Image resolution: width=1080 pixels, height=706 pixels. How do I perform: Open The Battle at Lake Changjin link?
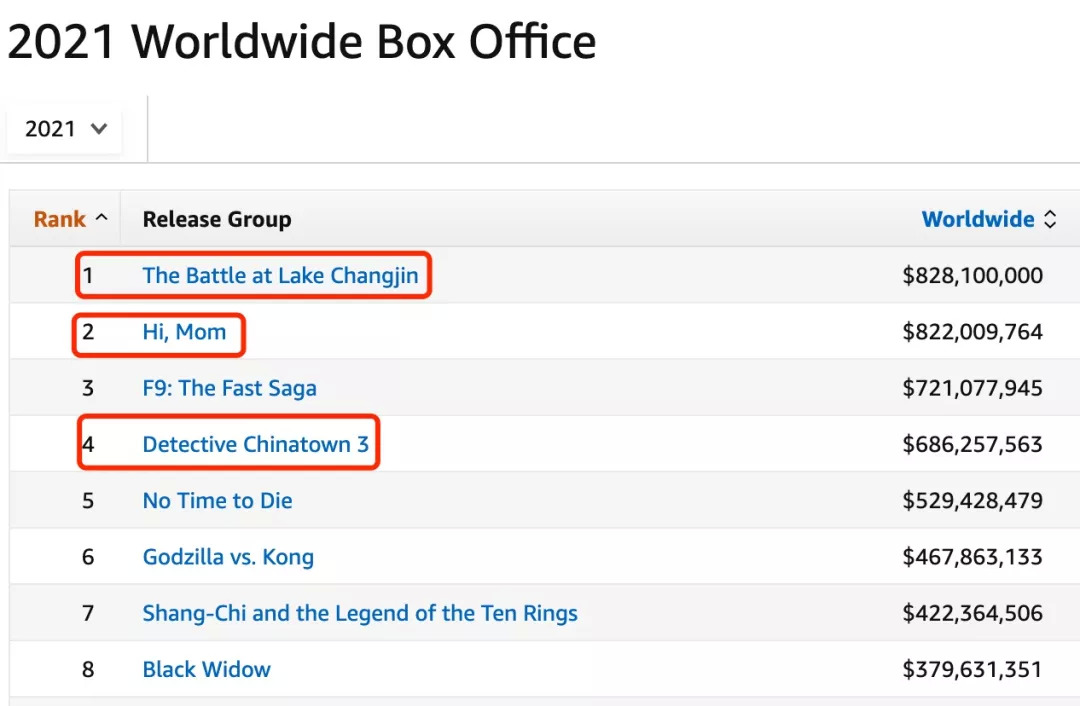point(280,276)
